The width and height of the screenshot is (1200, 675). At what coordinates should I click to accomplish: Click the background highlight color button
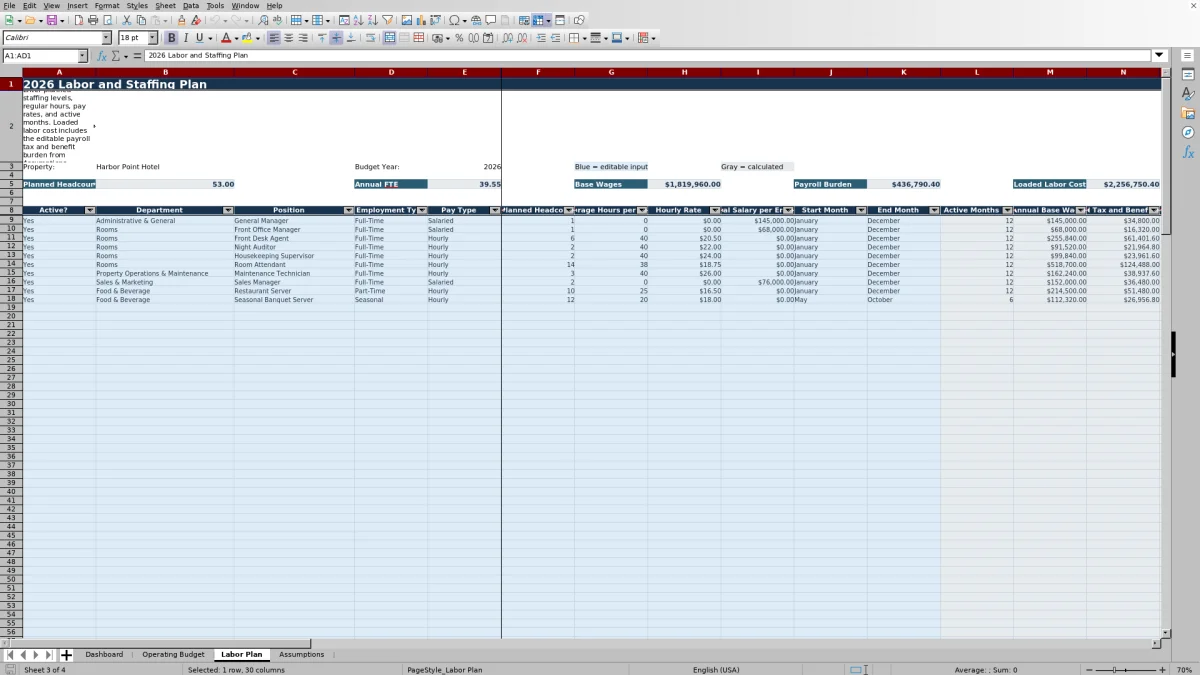pos(246,38)
